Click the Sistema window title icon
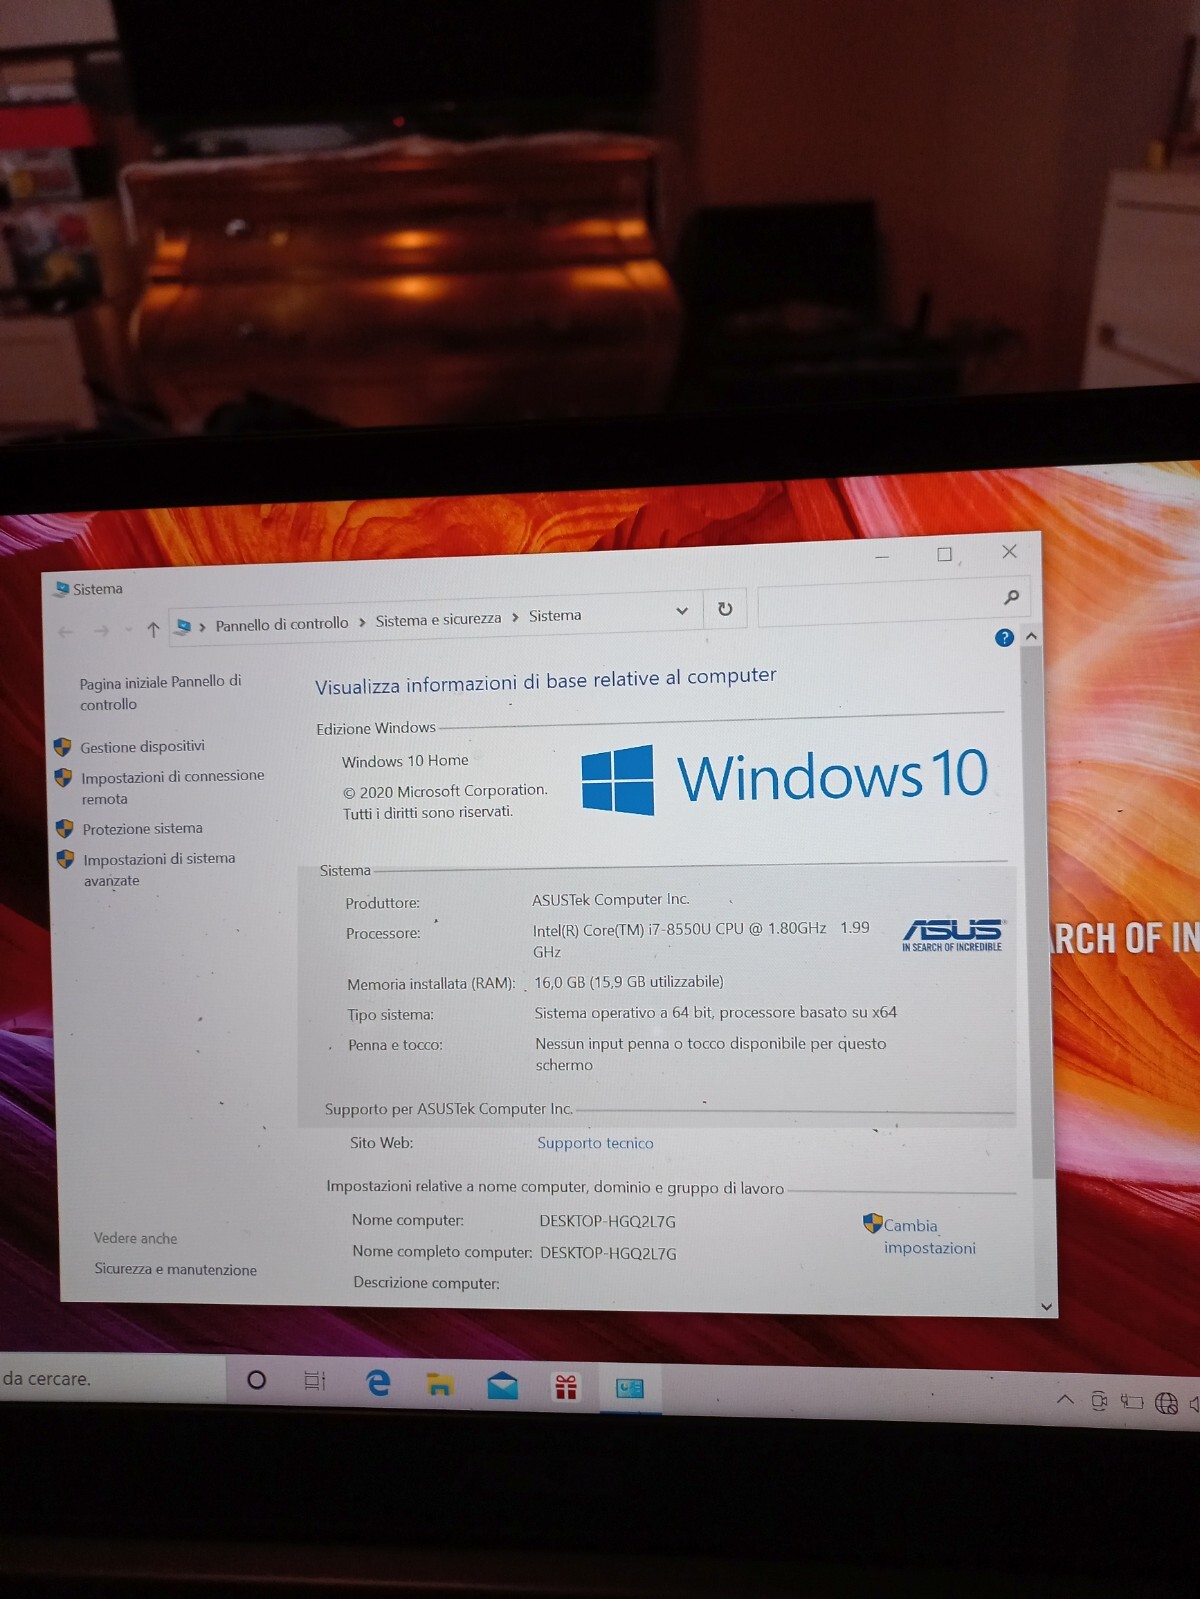The image size is (1200, 1599). tap(61, 589)
